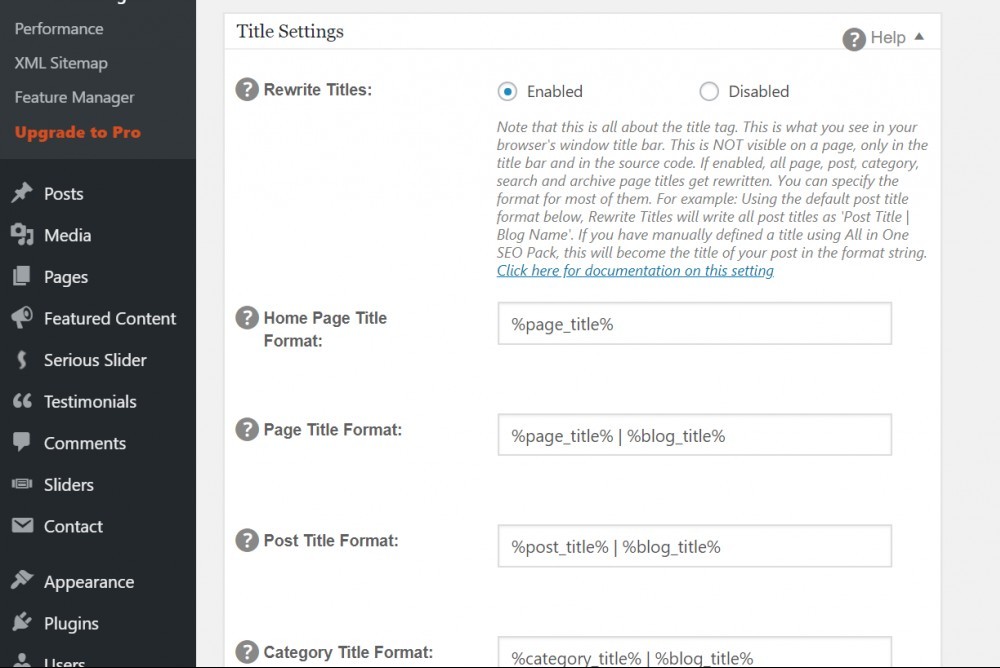Focus the Page Title Format field
This screenshot has height=668, width=1000.
(x=695, y=435)
